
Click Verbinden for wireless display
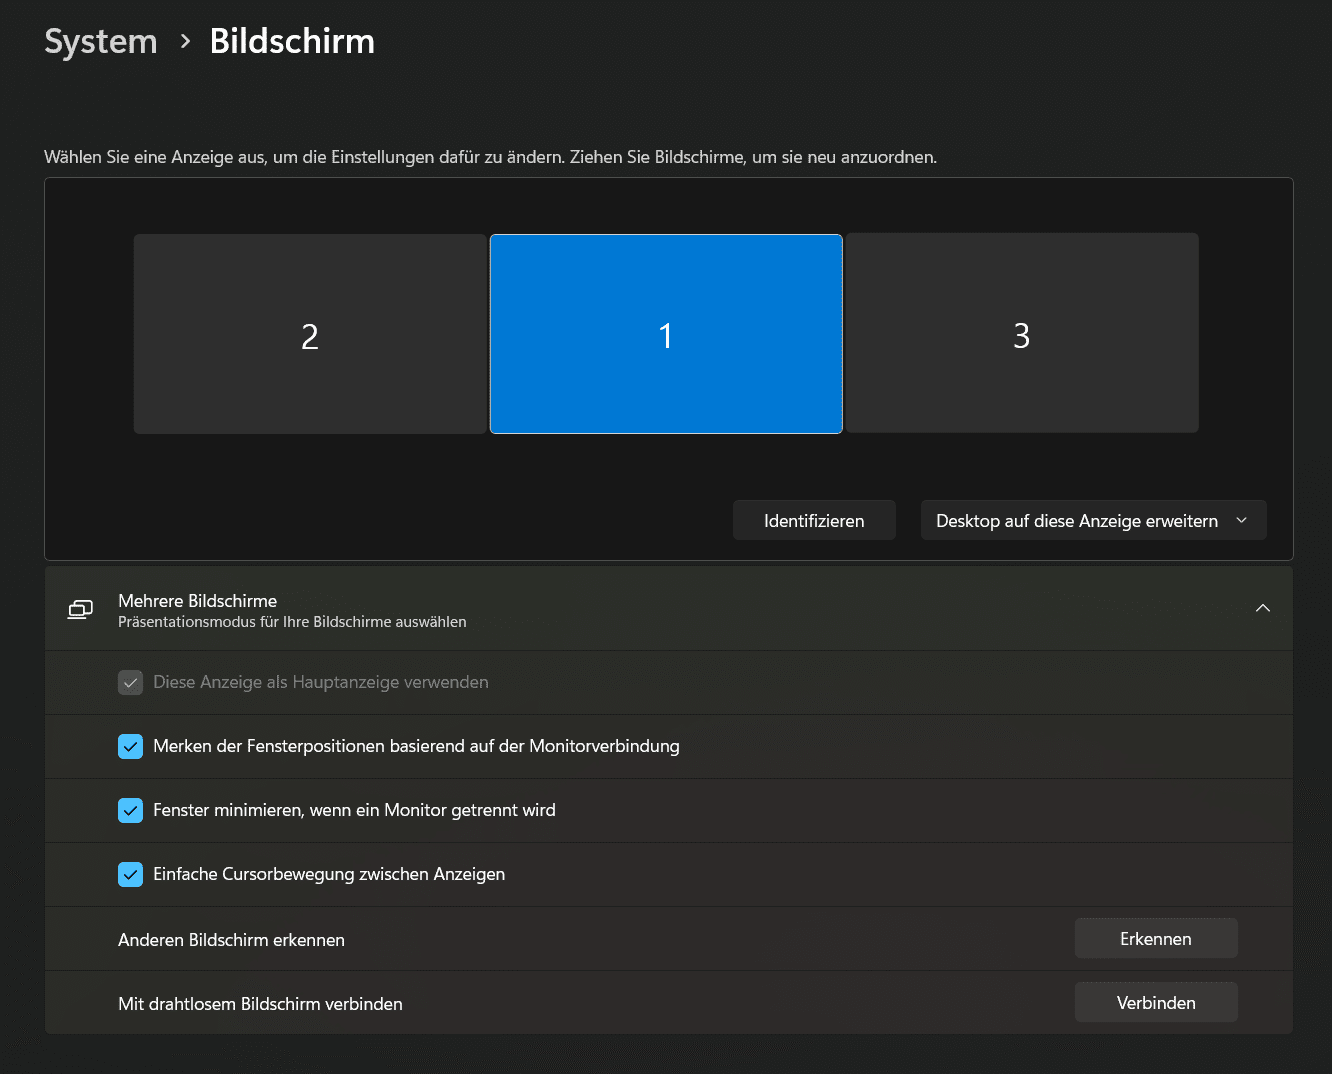point(1155,1002)
